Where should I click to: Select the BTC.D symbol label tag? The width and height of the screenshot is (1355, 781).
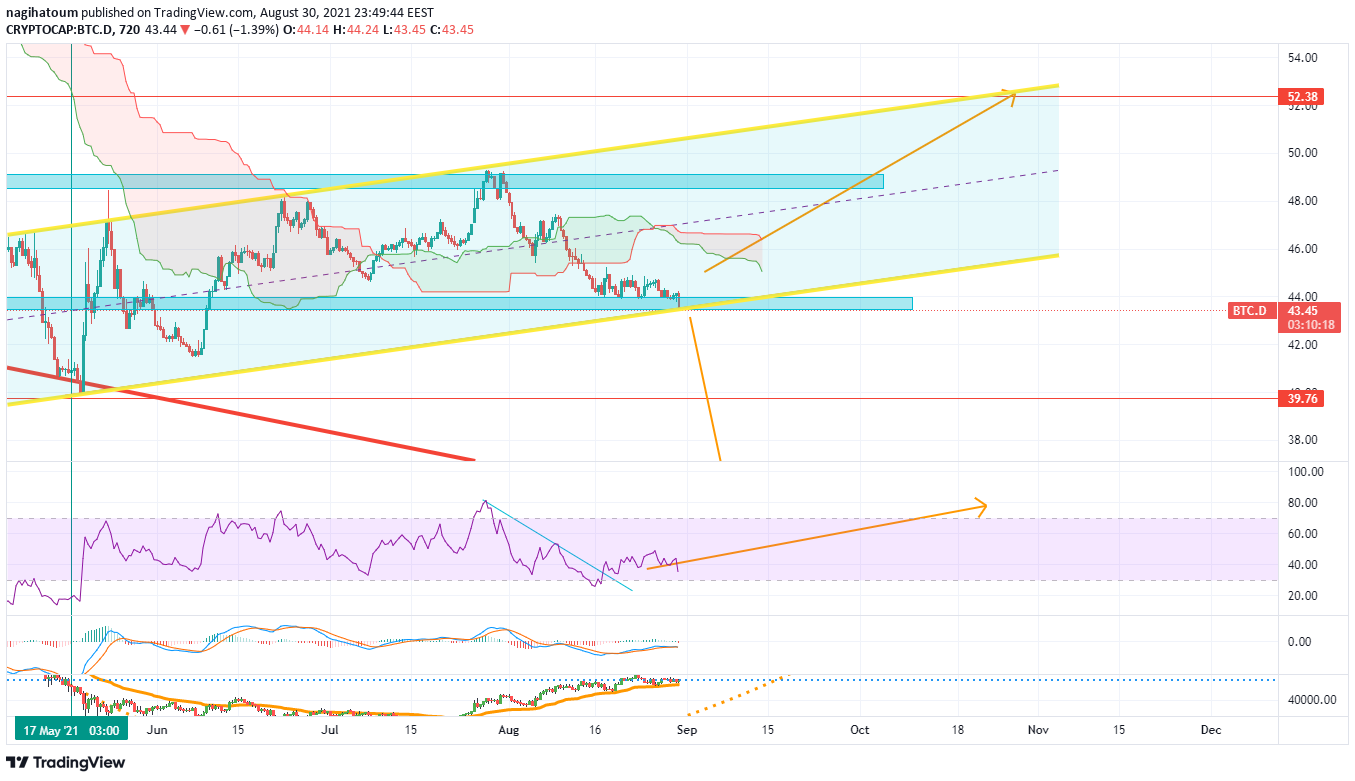pyautogui.click(x=1249, y=311)
